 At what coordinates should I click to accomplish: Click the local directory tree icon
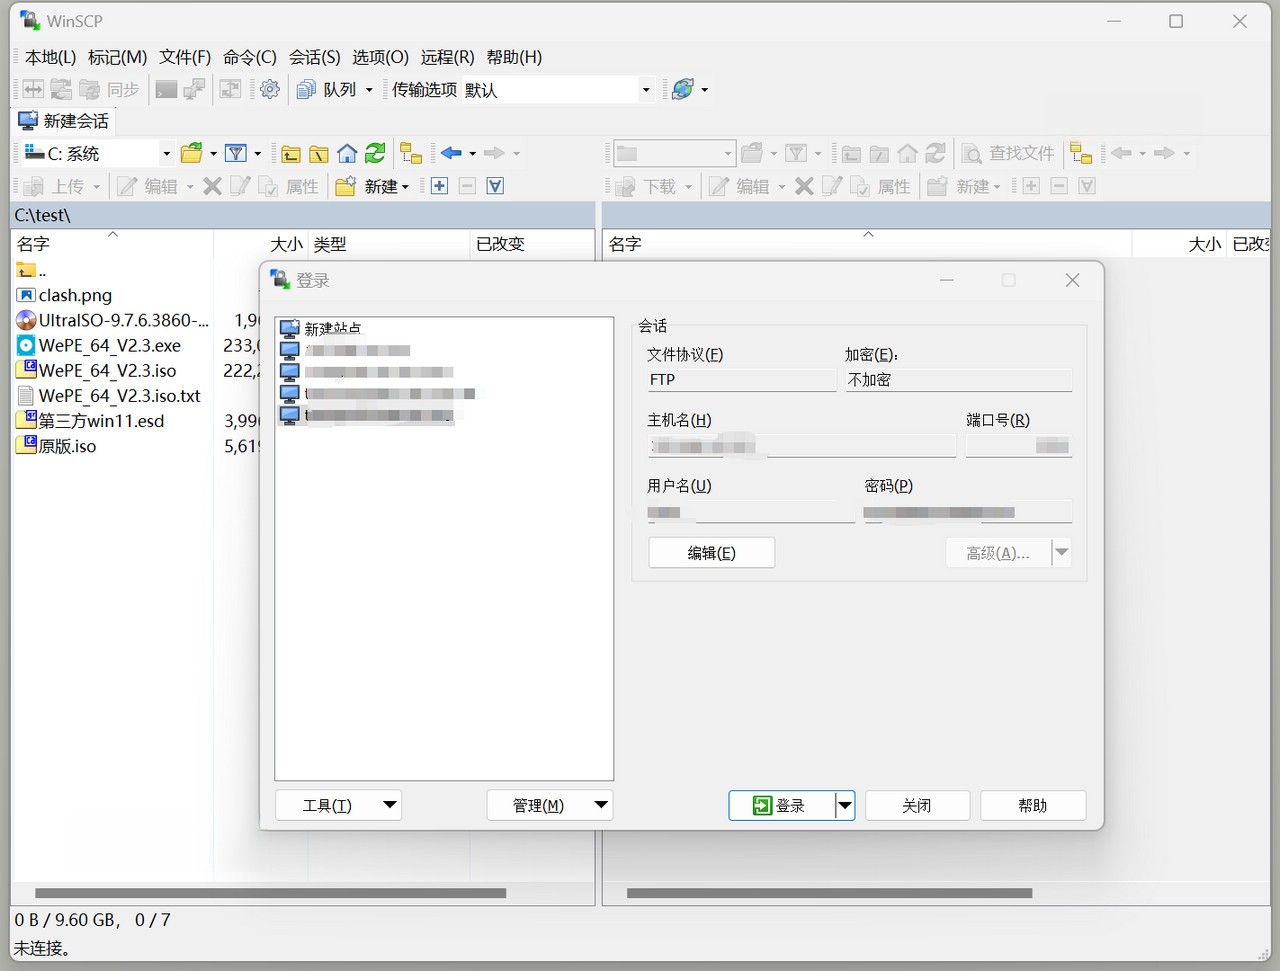(411, 153)
